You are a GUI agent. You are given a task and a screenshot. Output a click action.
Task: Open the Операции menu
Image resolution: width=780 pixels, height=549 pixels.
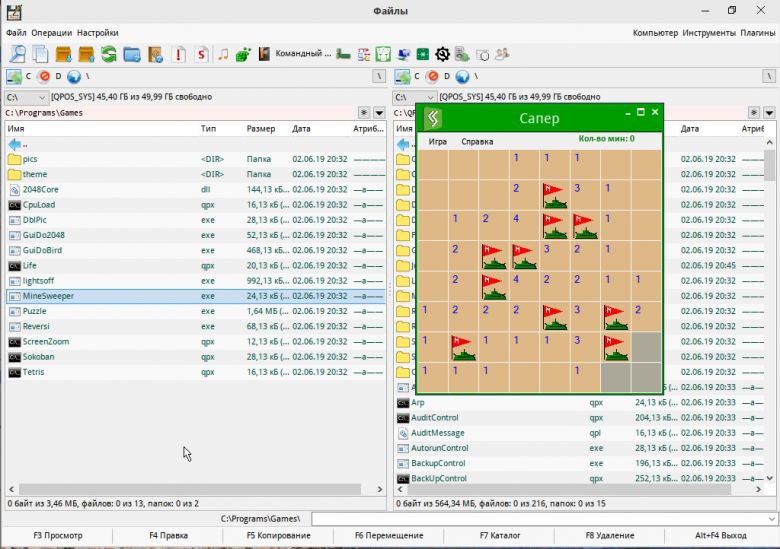click(52, 33)
